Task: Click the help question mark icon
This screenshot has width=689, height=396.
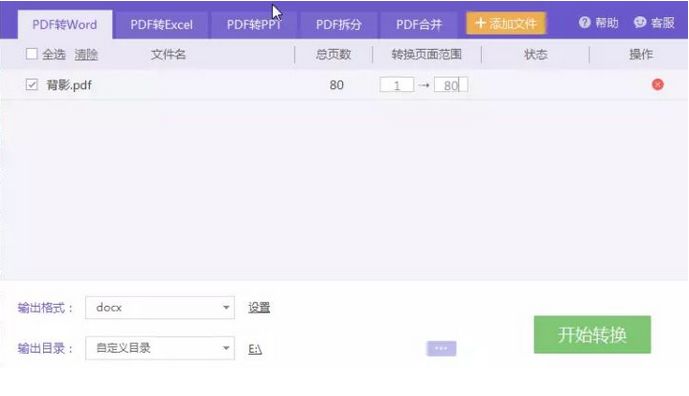Action: click(584, 22)
